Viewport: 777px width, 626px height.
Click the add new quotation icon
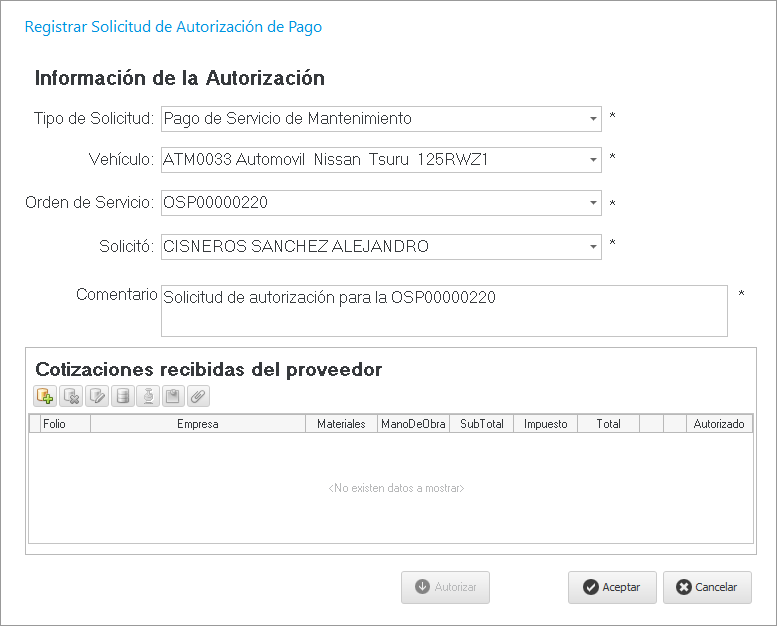point(45,396)
